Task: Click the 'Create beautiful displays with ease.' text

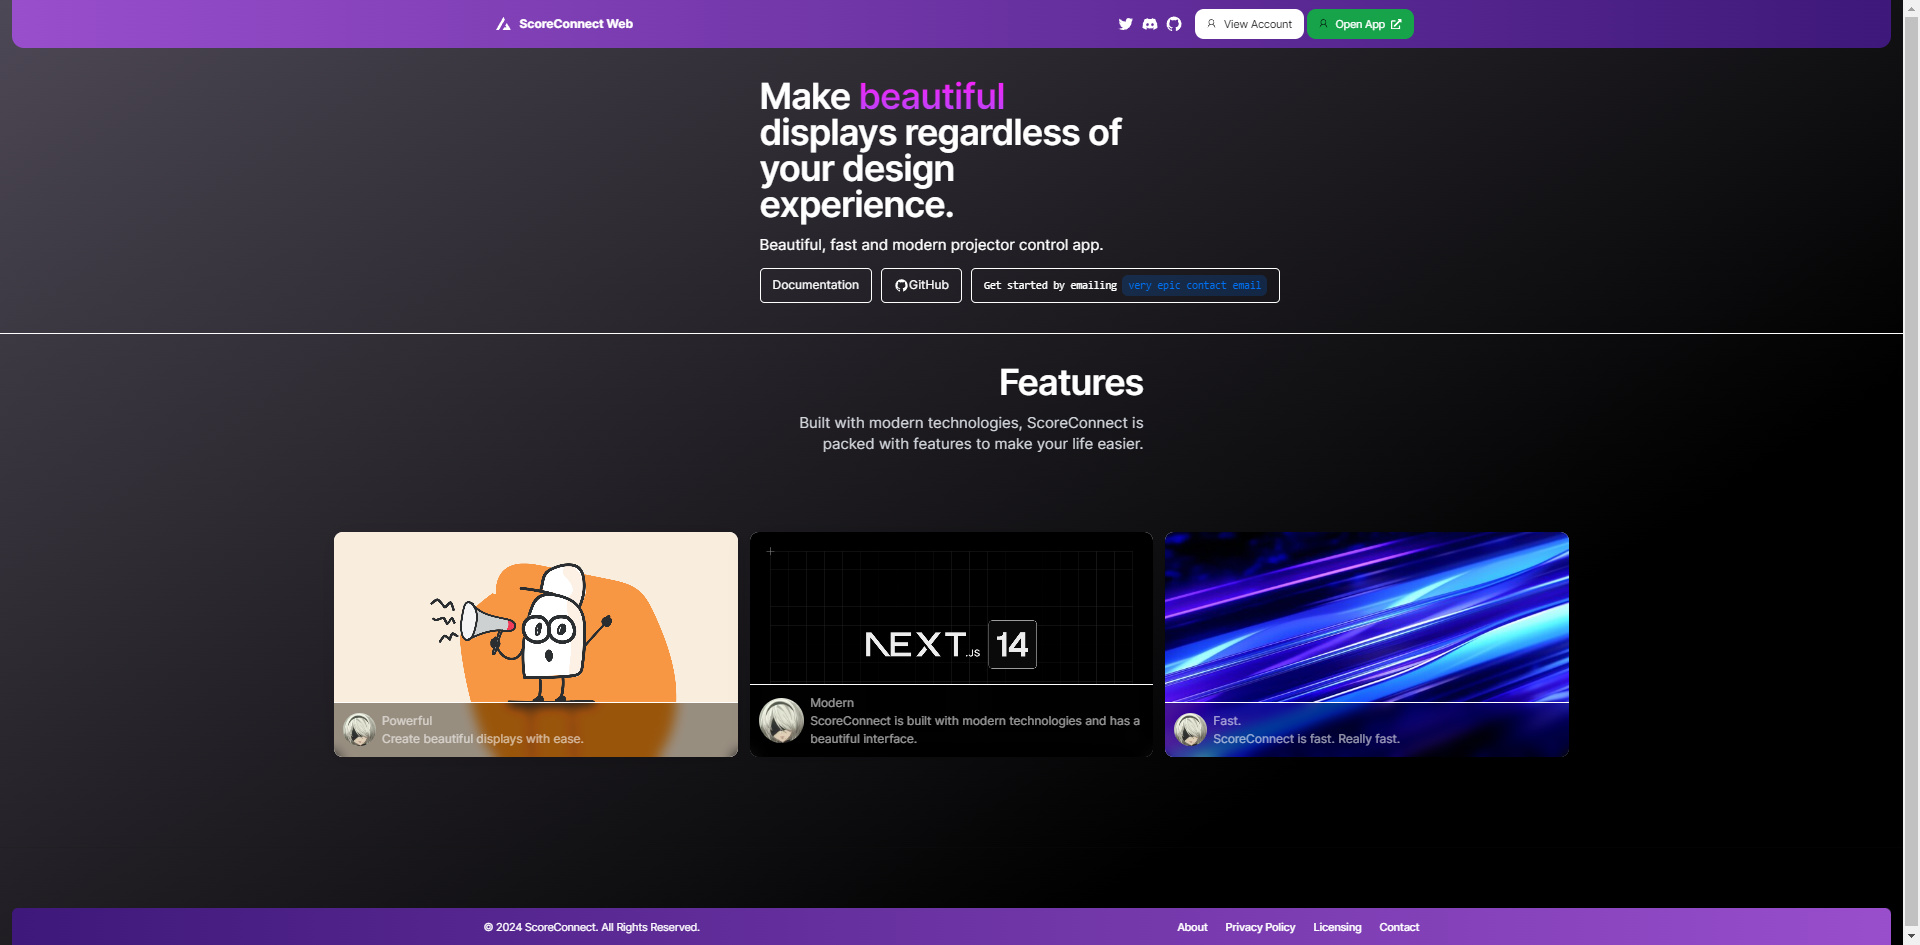Action: click(482, 739)
